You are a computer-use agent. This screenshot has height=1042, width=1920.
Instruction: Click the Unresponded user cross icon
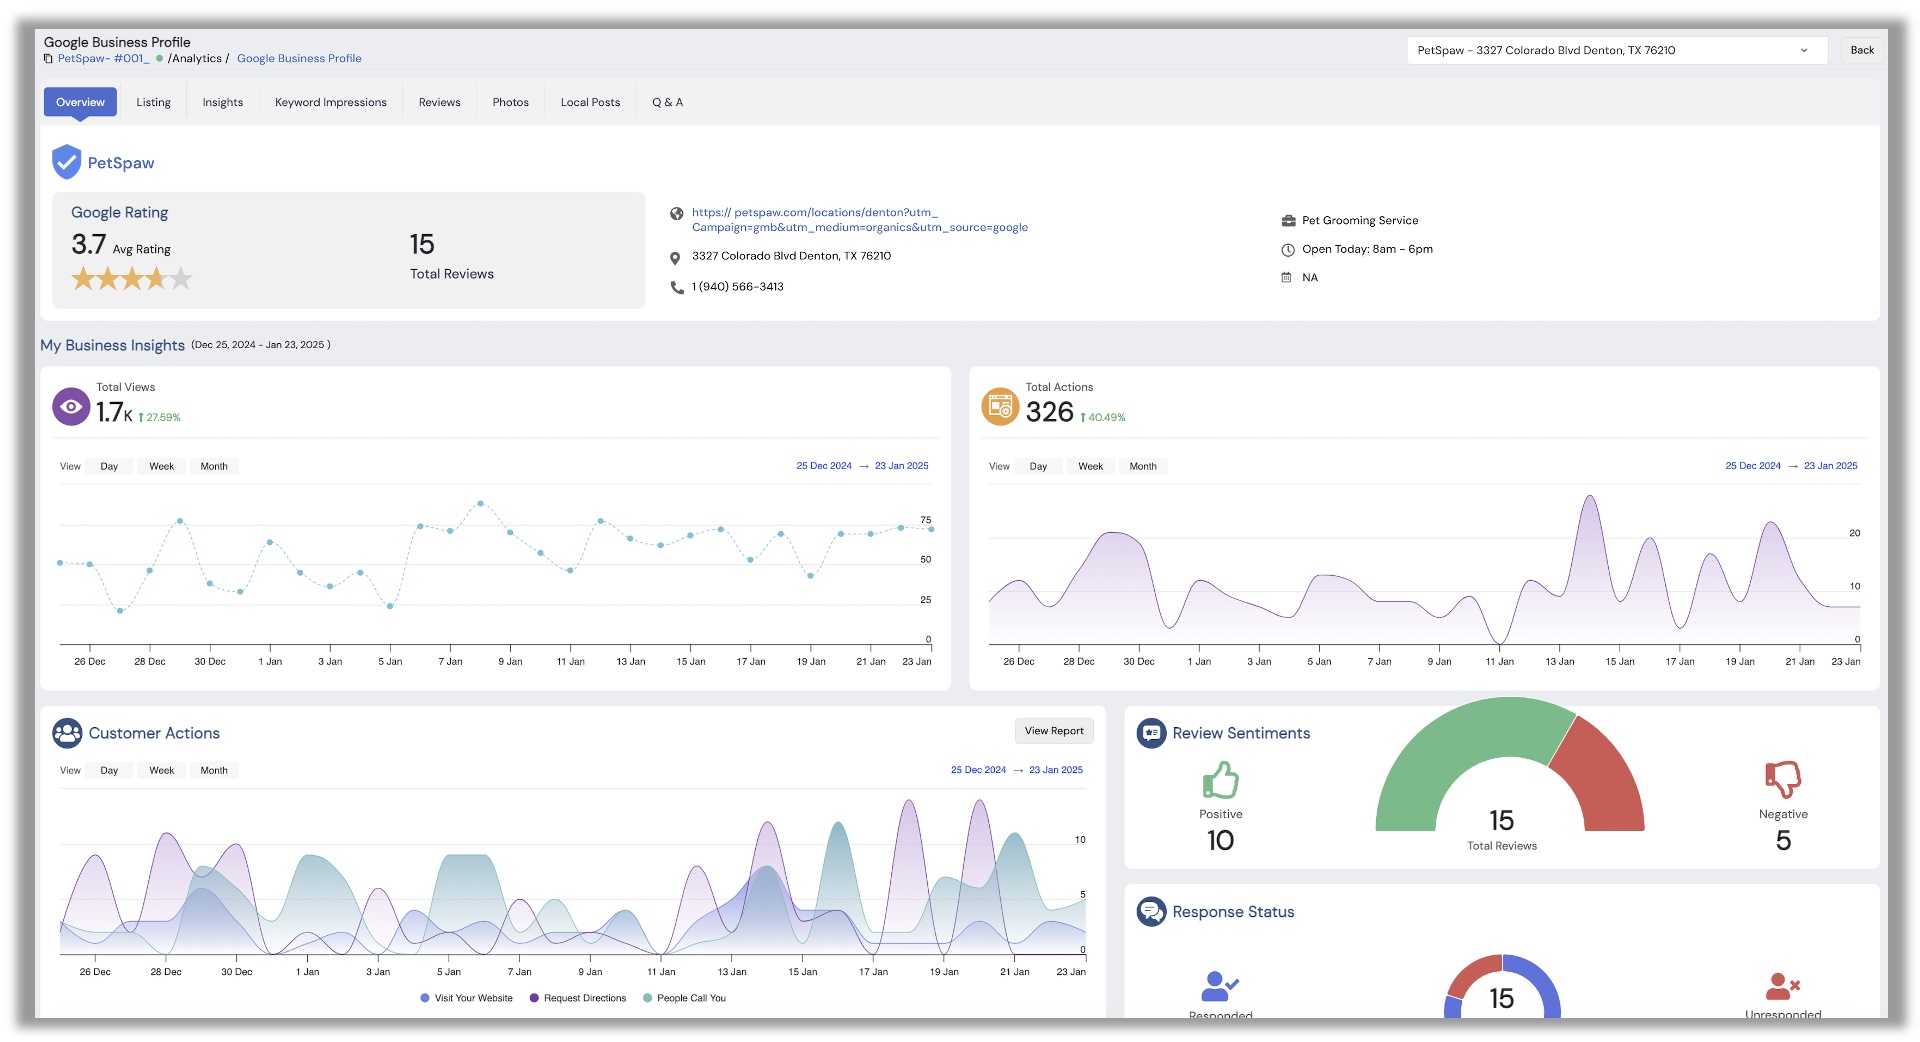pyautogui.click(x=1782, y=986)
